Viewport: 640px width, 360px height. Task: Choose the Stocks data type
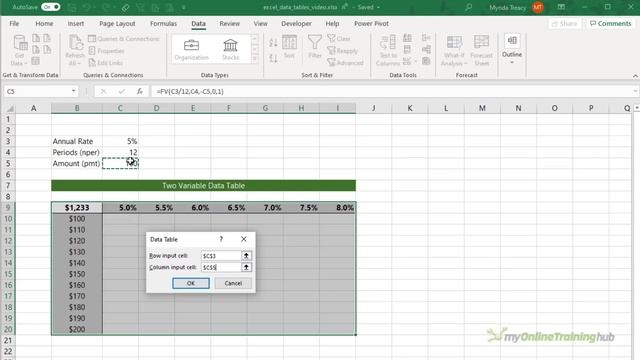point(231,49)
